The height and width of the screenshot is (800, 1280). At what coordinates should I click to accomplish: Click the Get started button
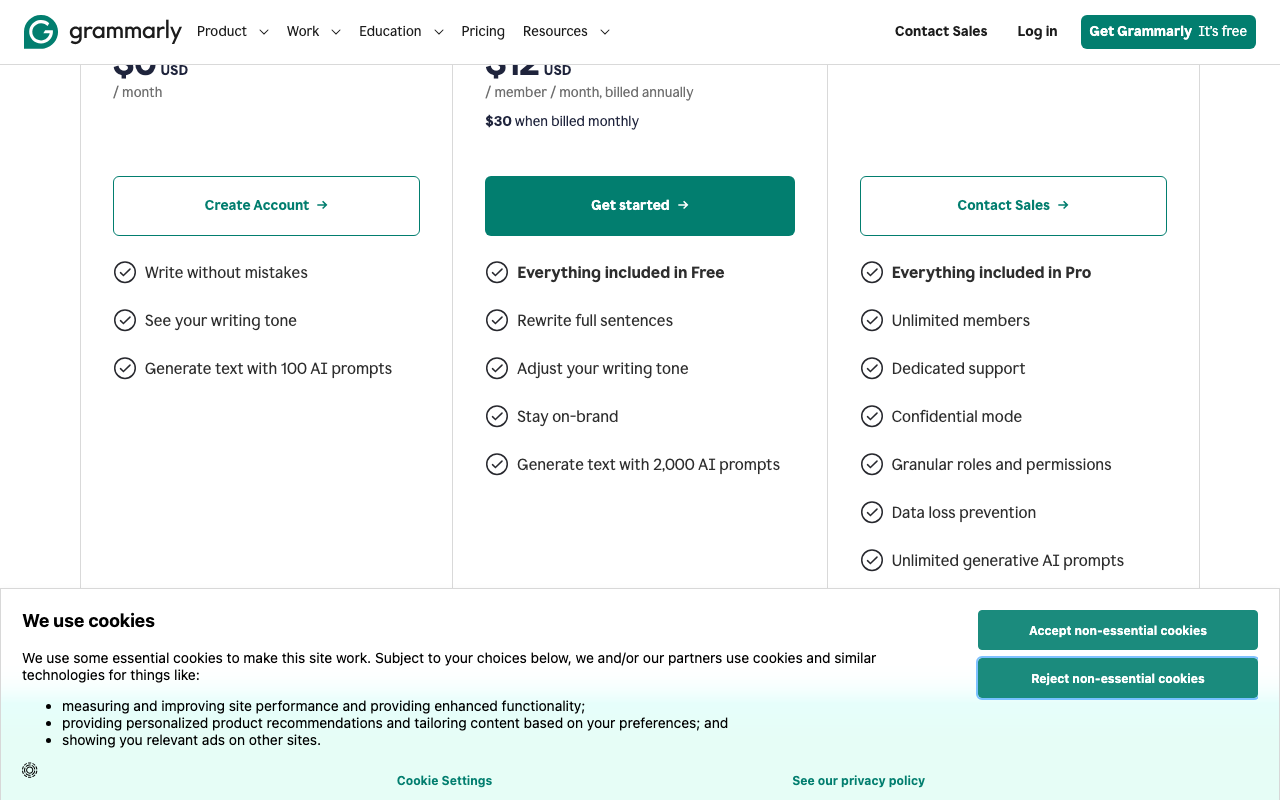click(639, 205)
